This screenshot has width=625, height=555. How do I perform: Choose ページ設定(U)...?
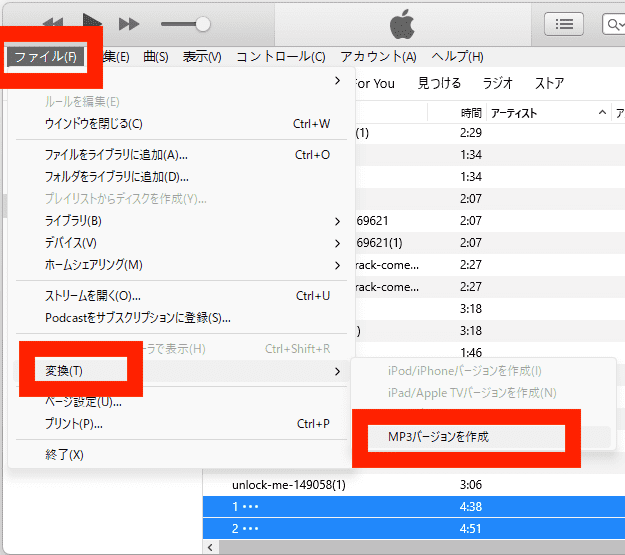(182, 402)
